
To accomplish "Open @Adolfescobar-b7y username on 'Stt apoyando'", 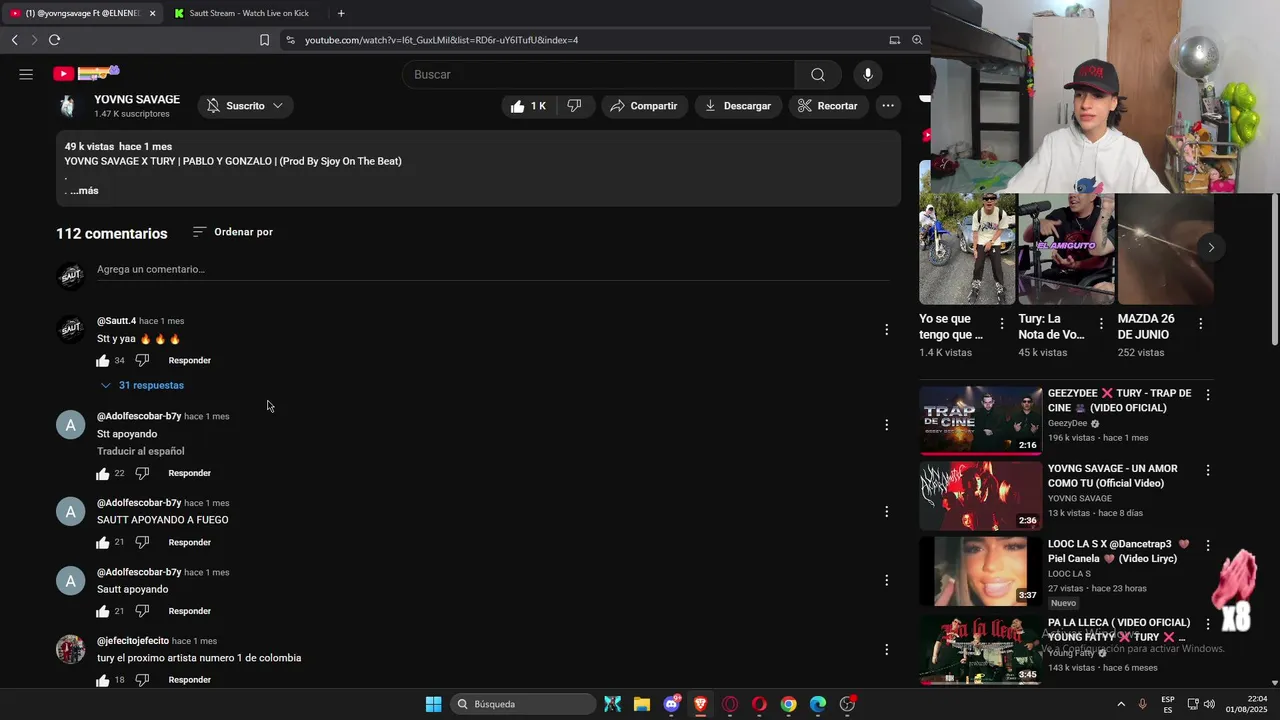I will [x=139, y=416].
